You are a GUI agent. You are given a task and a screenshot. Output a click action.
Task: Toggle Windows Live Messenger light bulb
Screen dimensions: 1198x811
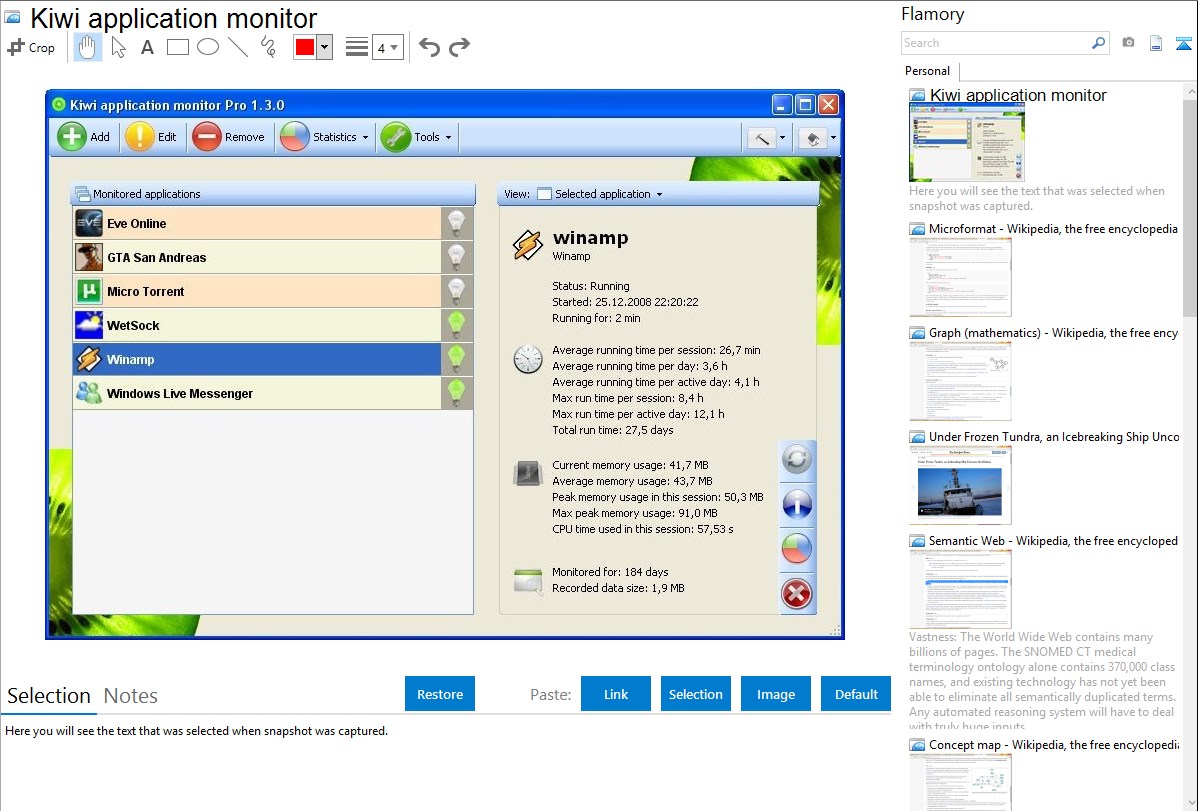[457, 393]
